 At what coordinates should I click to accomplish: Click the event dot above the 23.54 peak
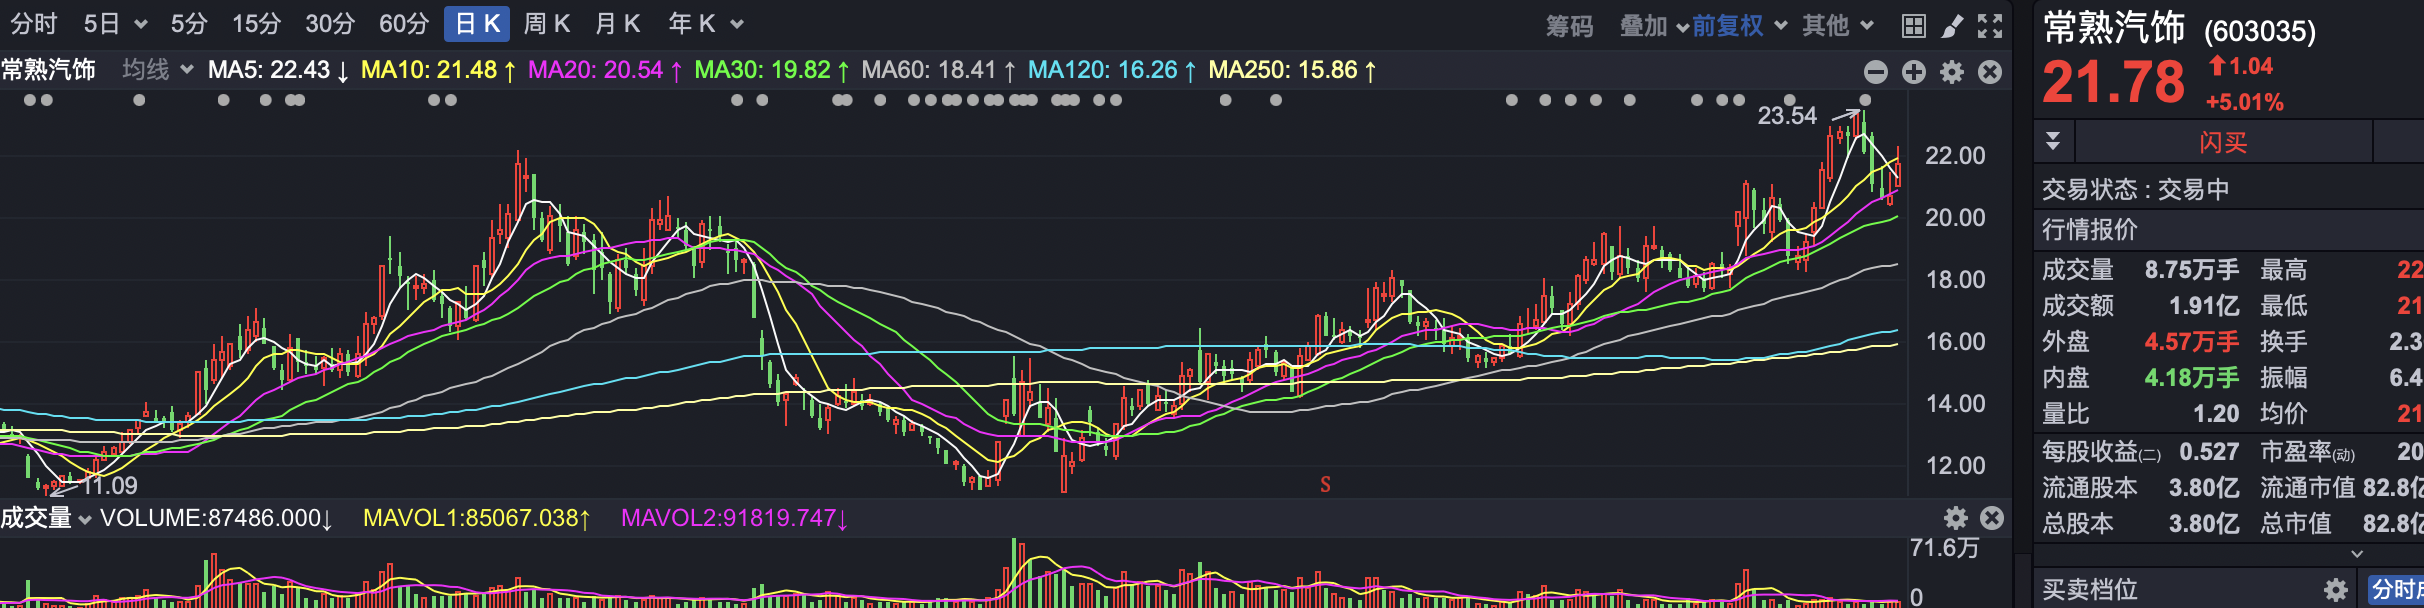coord(1865,100)
